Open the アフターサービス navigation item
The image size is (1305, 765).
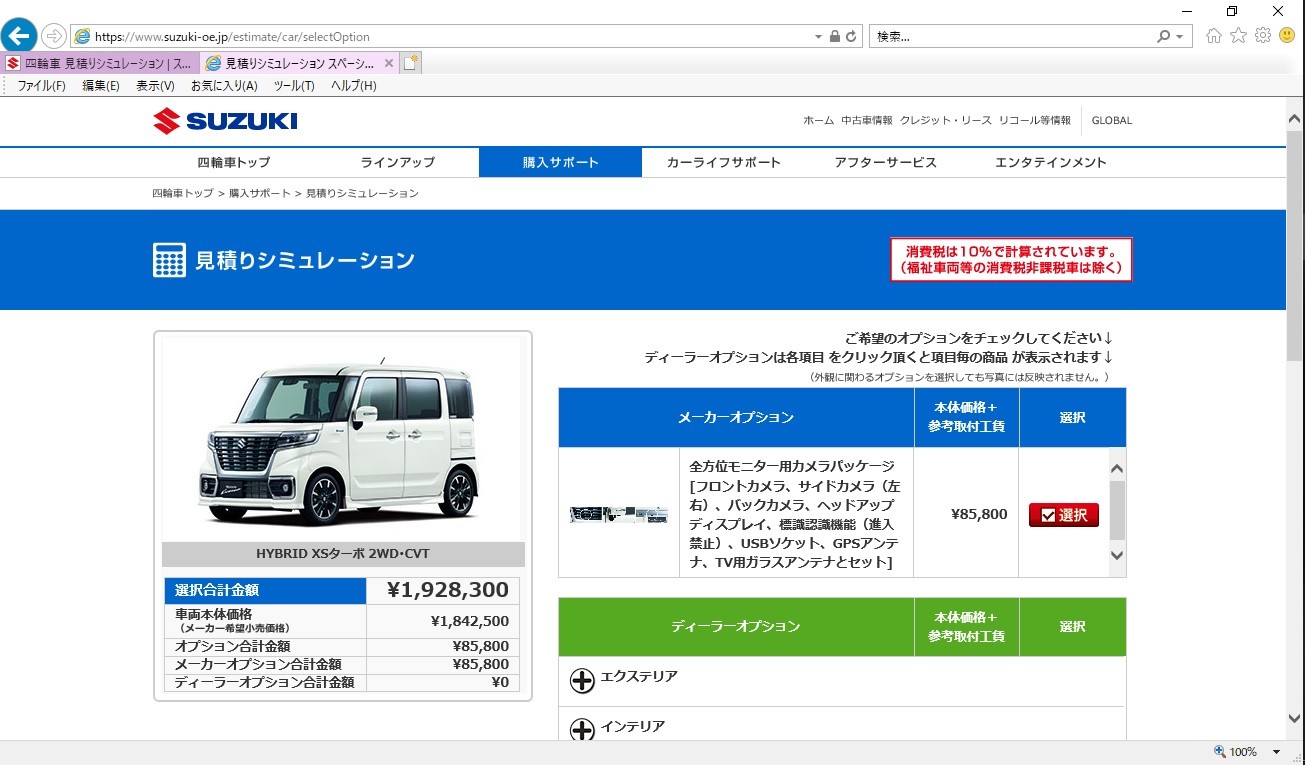click(x=885, y=162)
